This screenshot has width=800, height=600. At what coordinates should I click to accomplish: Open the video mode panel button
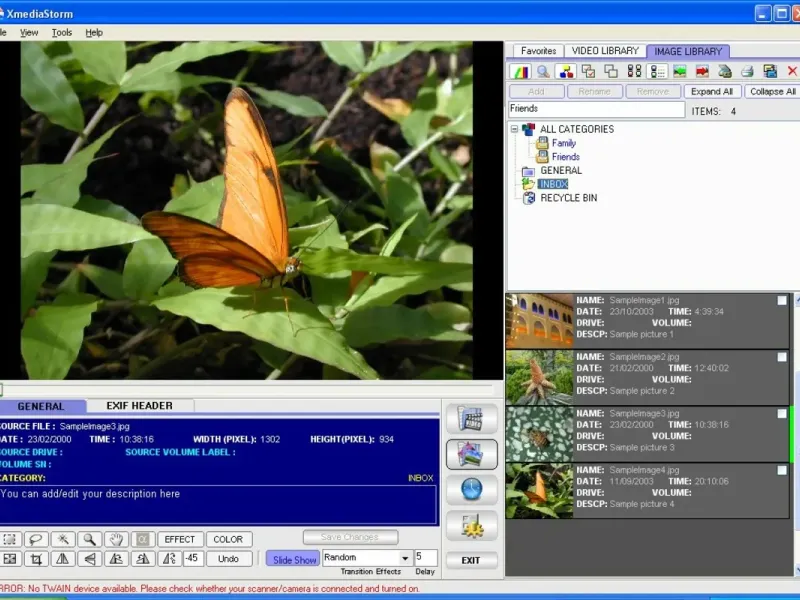[x=471, y=419]
